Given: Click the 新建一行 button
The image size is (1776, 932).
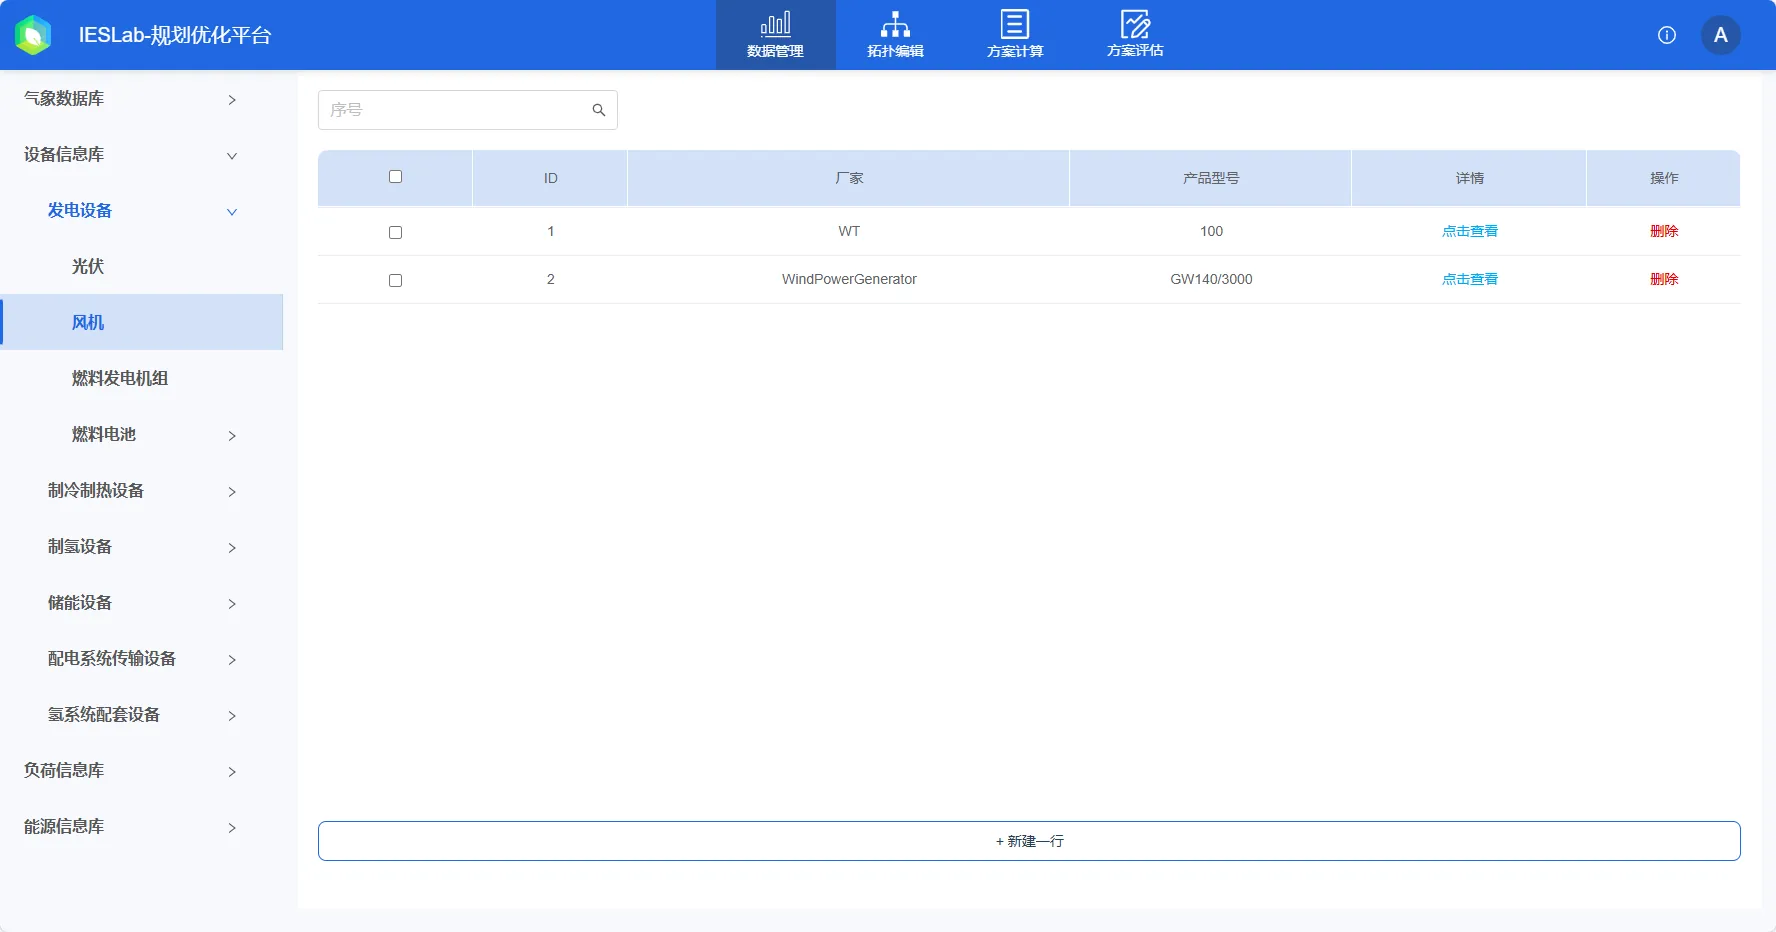Looking at the screenshot, I should click(1029, 841).
